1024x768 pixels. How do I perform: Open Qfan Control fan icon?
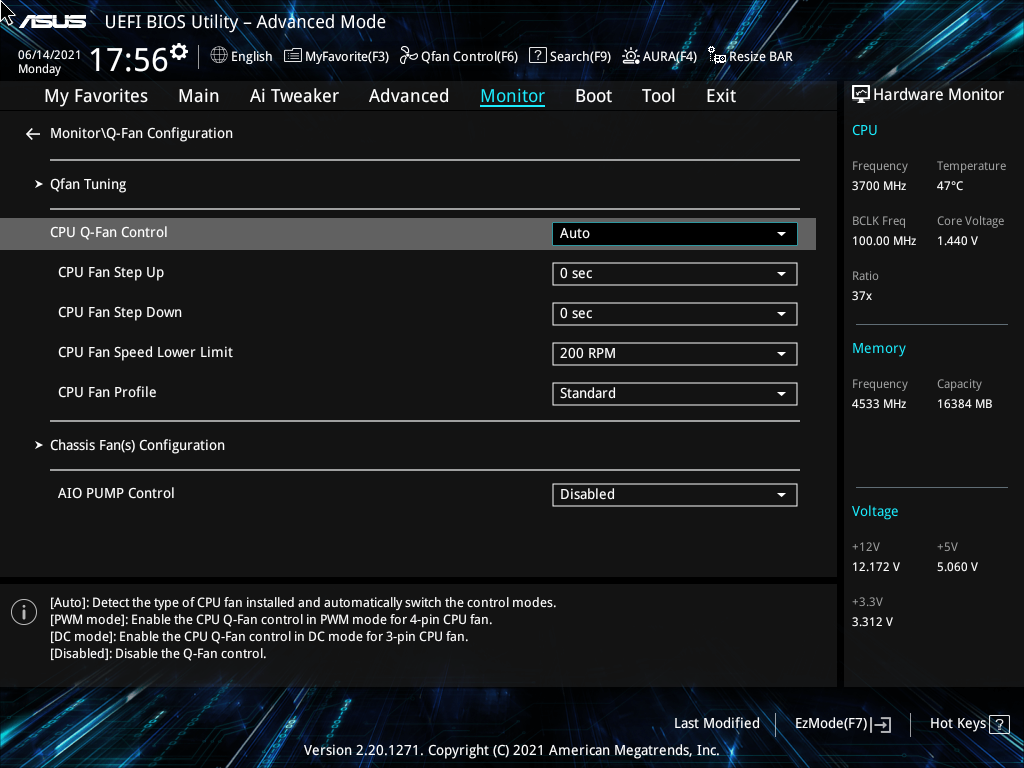409,56
